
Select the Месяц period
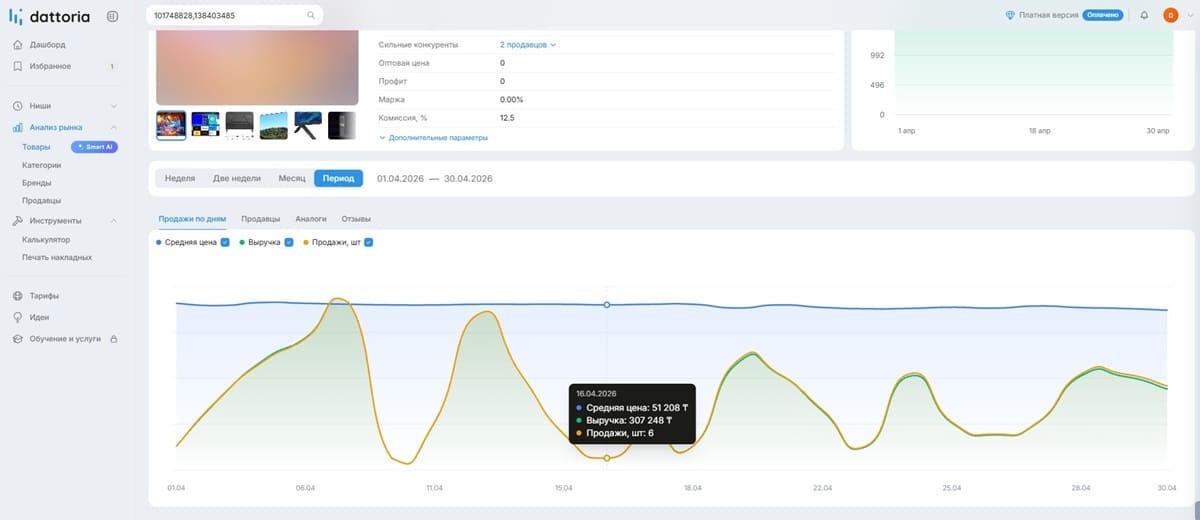coord(291,178)
